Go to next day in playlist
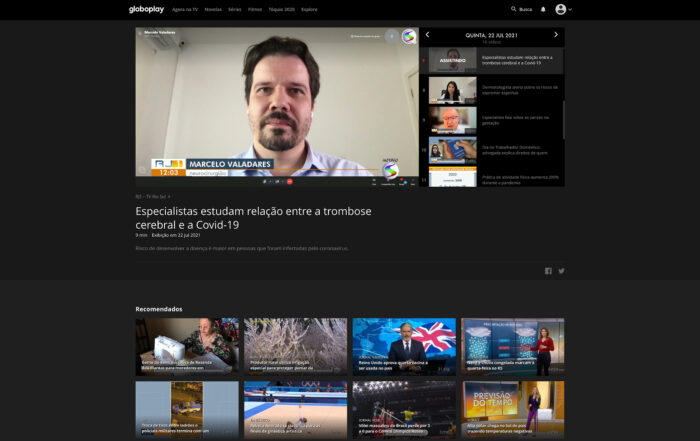 pyautogui.click(x=556, y=35)
